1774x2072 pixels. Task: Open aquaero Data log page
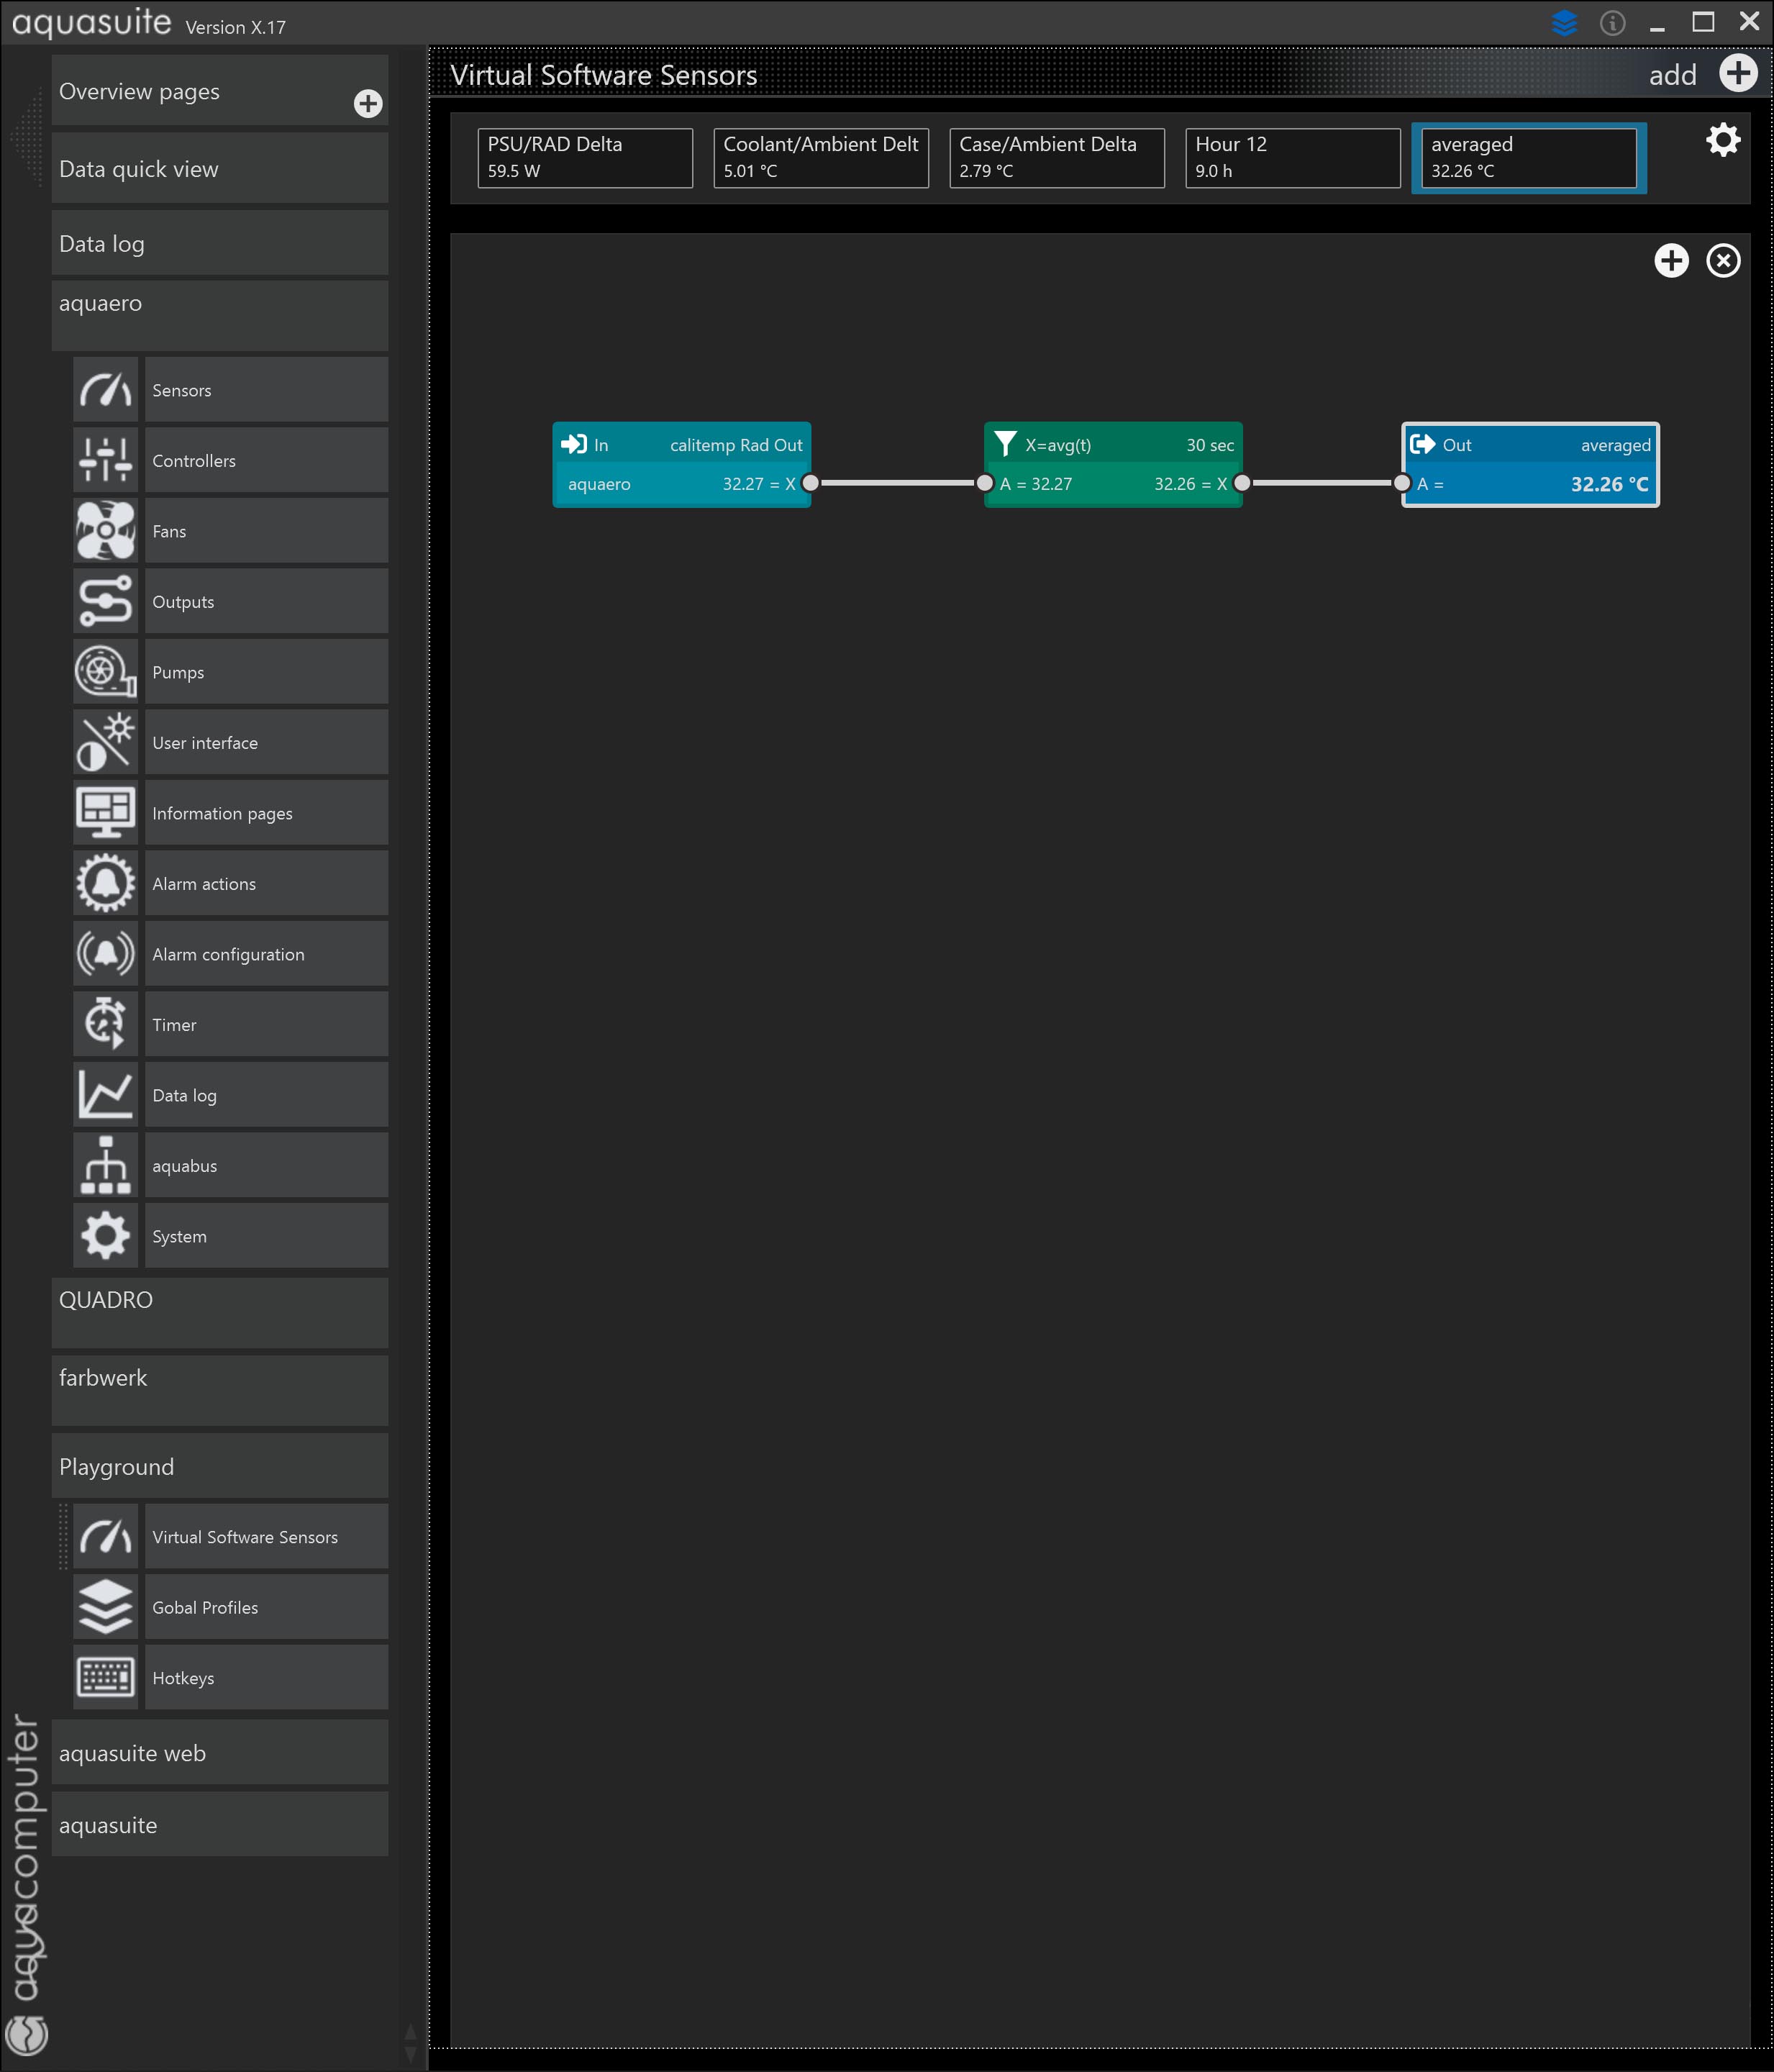click(x=266, y=1095)
